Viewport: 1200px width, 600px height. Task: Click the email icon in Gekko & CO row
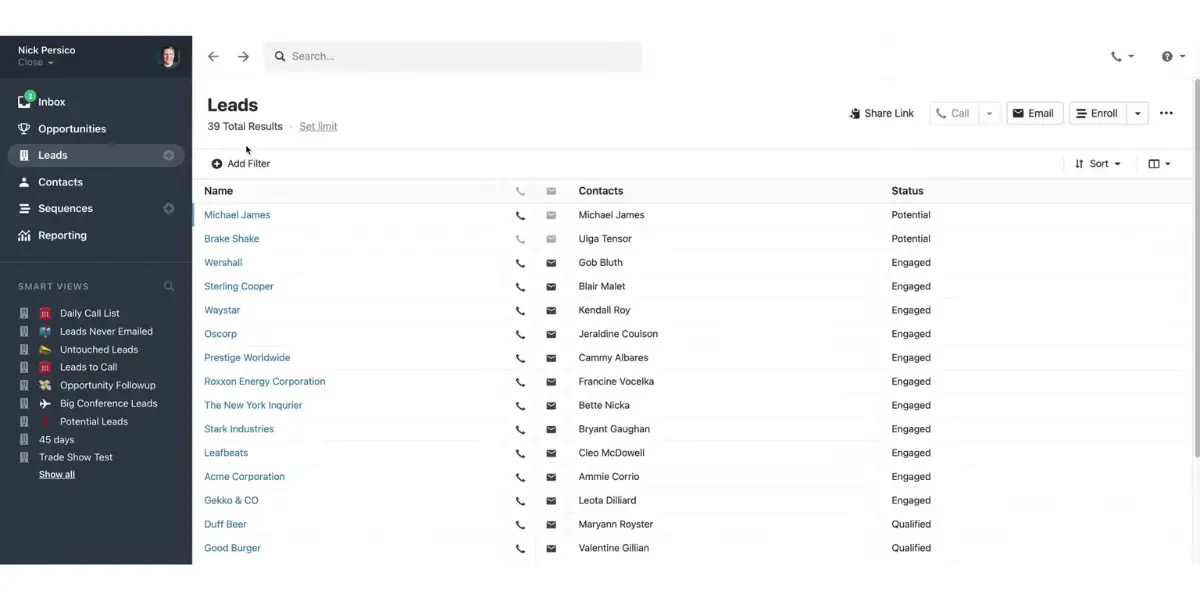[x=551, y=501]
